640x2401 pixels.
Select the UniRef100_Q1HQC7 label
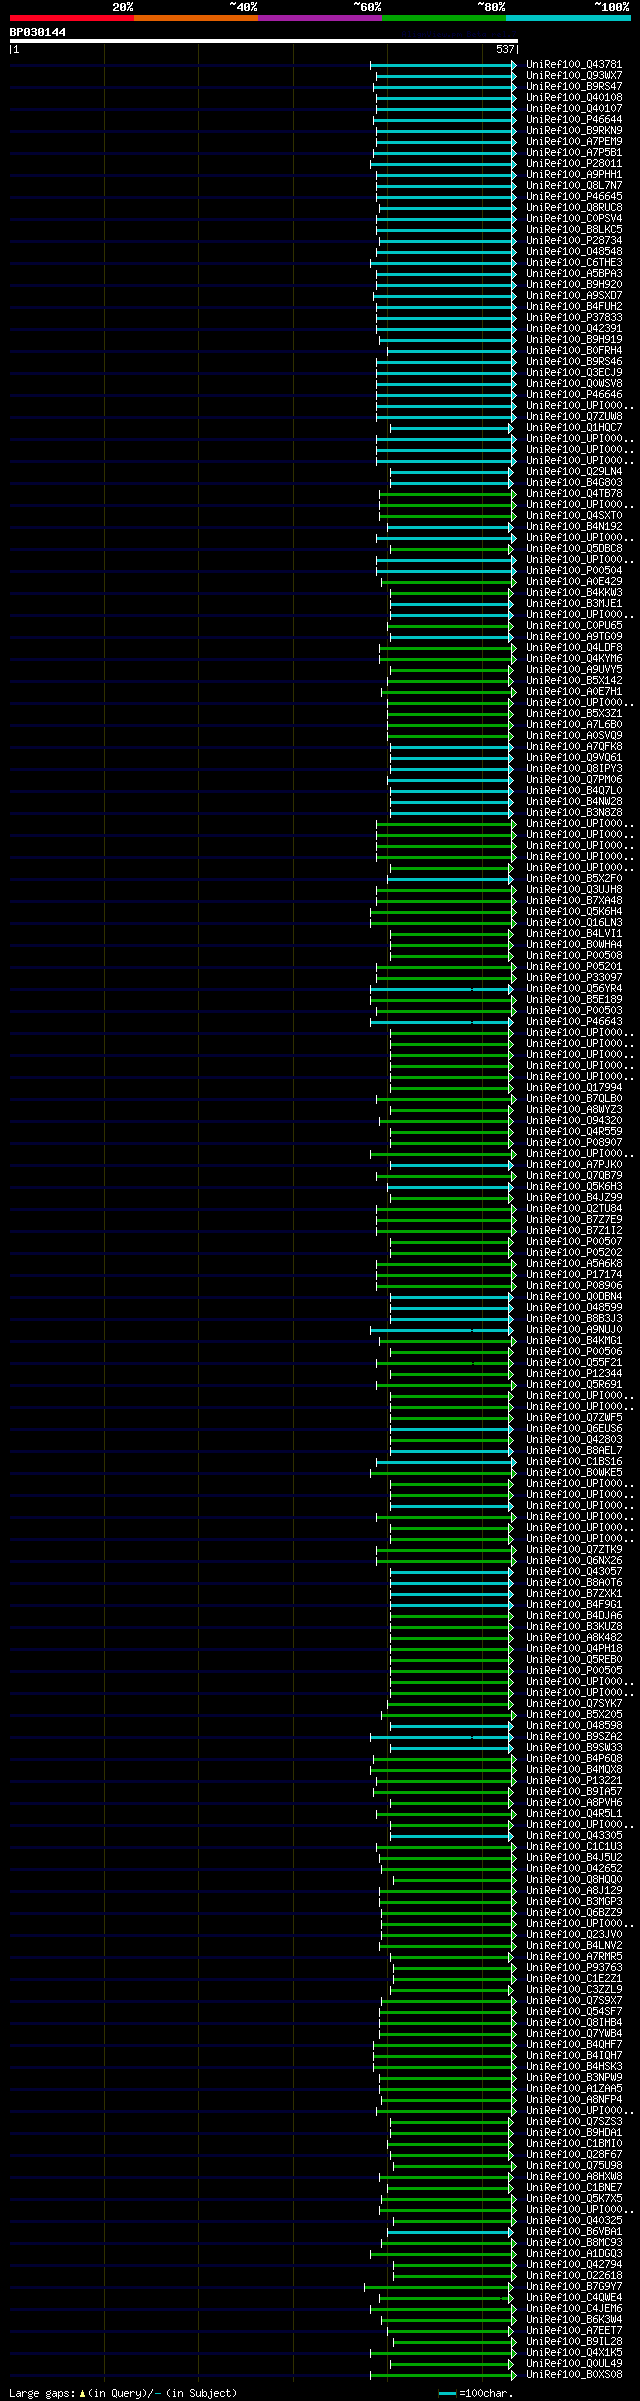pos(574,428)
